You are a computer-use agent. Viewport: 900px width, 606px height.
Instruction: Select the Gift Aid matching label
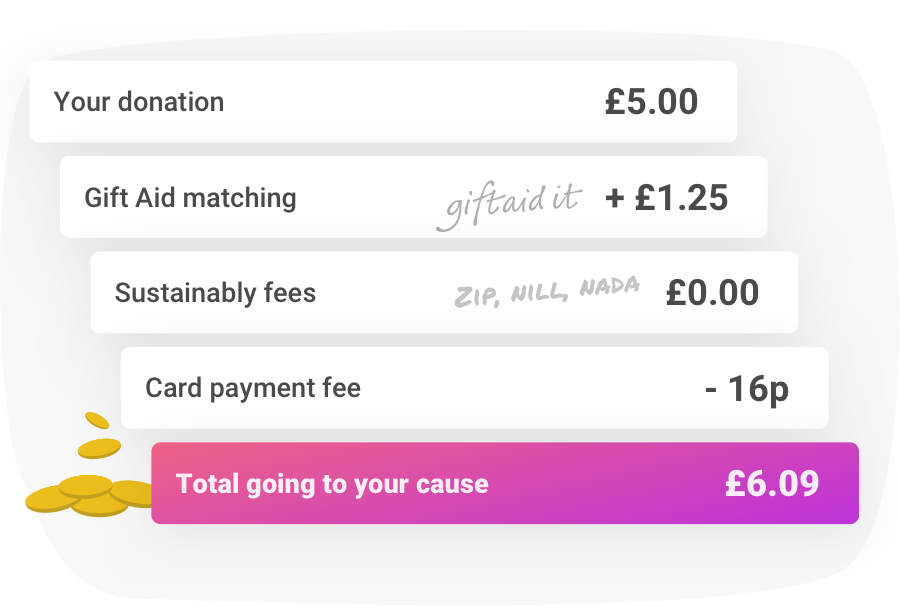click(x=191, y=198)
